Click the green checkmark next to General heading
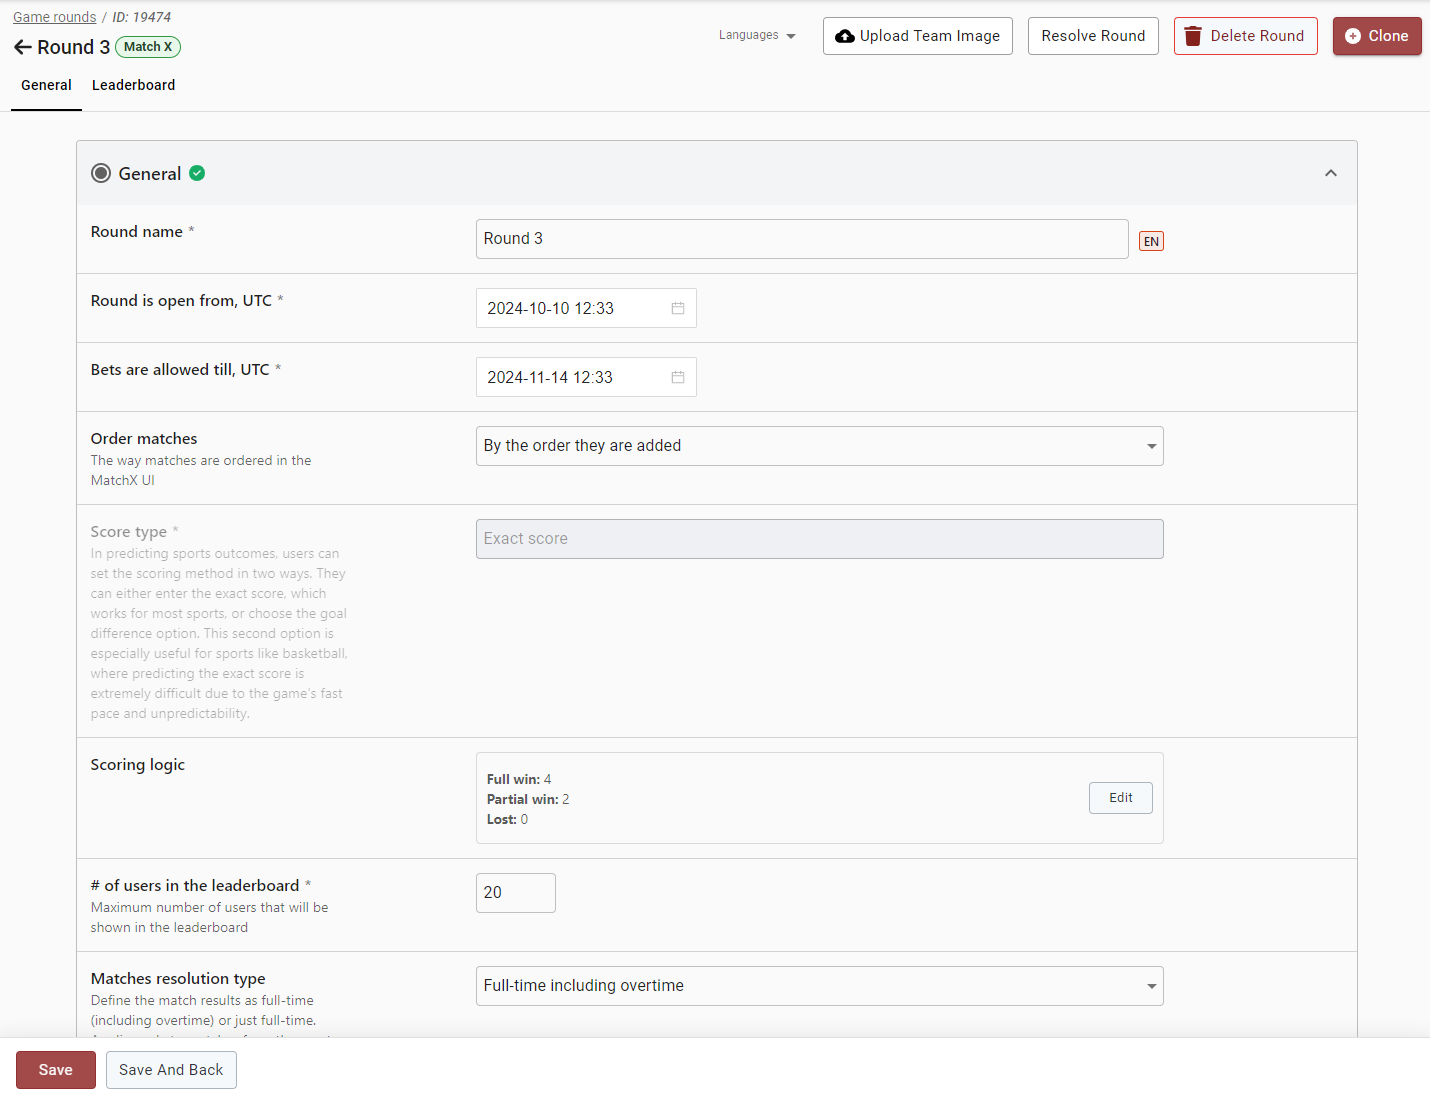This screenshot has width=1430, height=1098. click(x=197, y=173)
